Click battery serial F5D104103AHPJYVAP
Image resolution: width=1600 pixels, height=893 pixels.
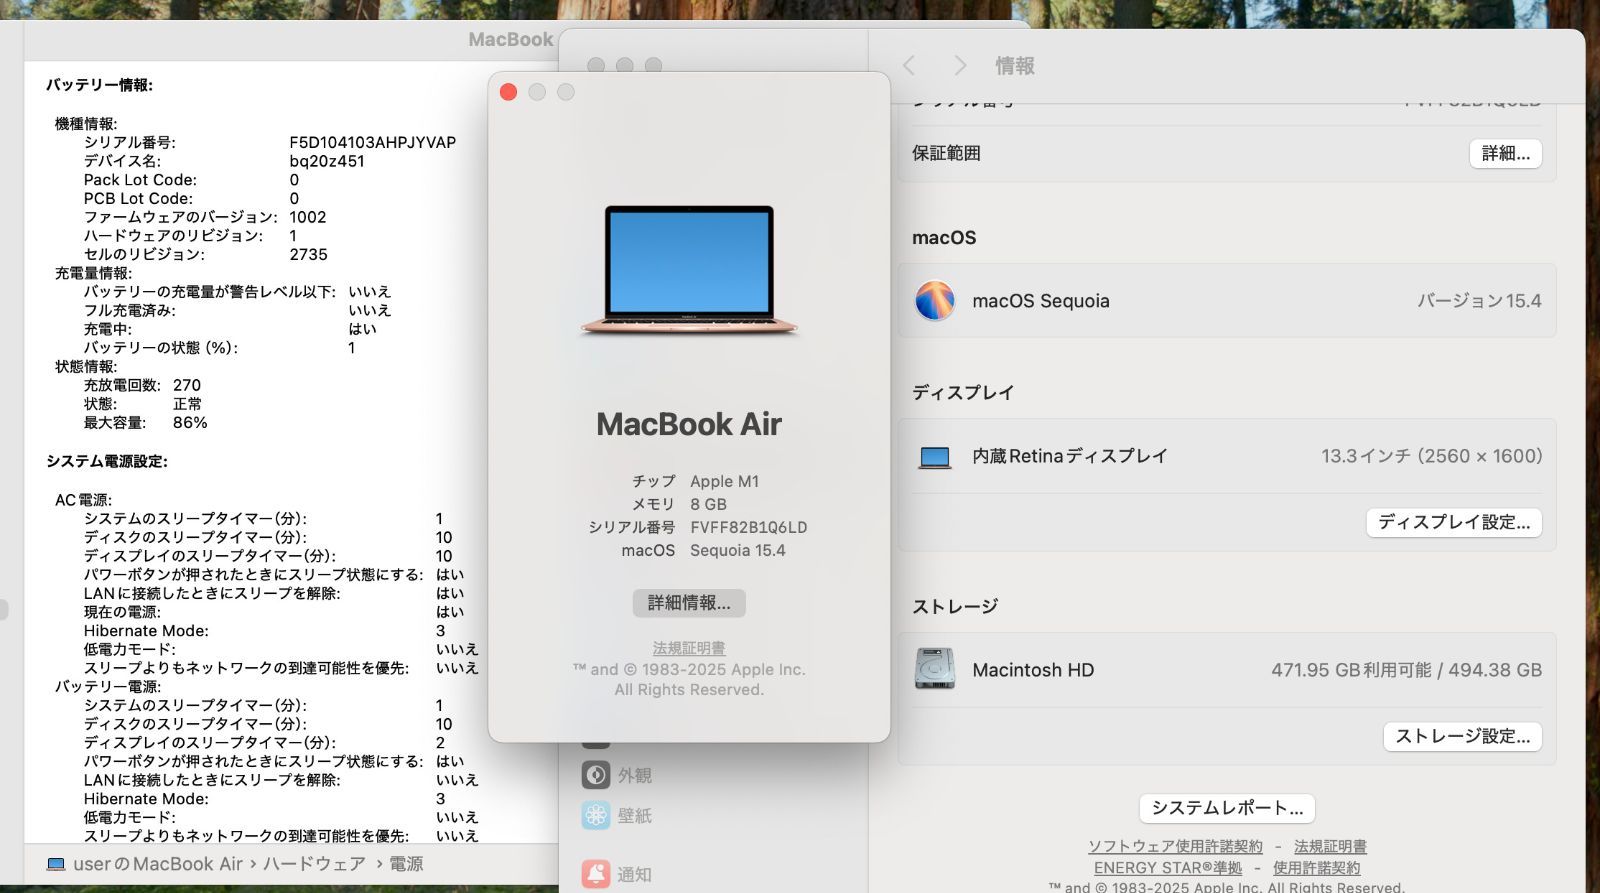tap(372, 142)
